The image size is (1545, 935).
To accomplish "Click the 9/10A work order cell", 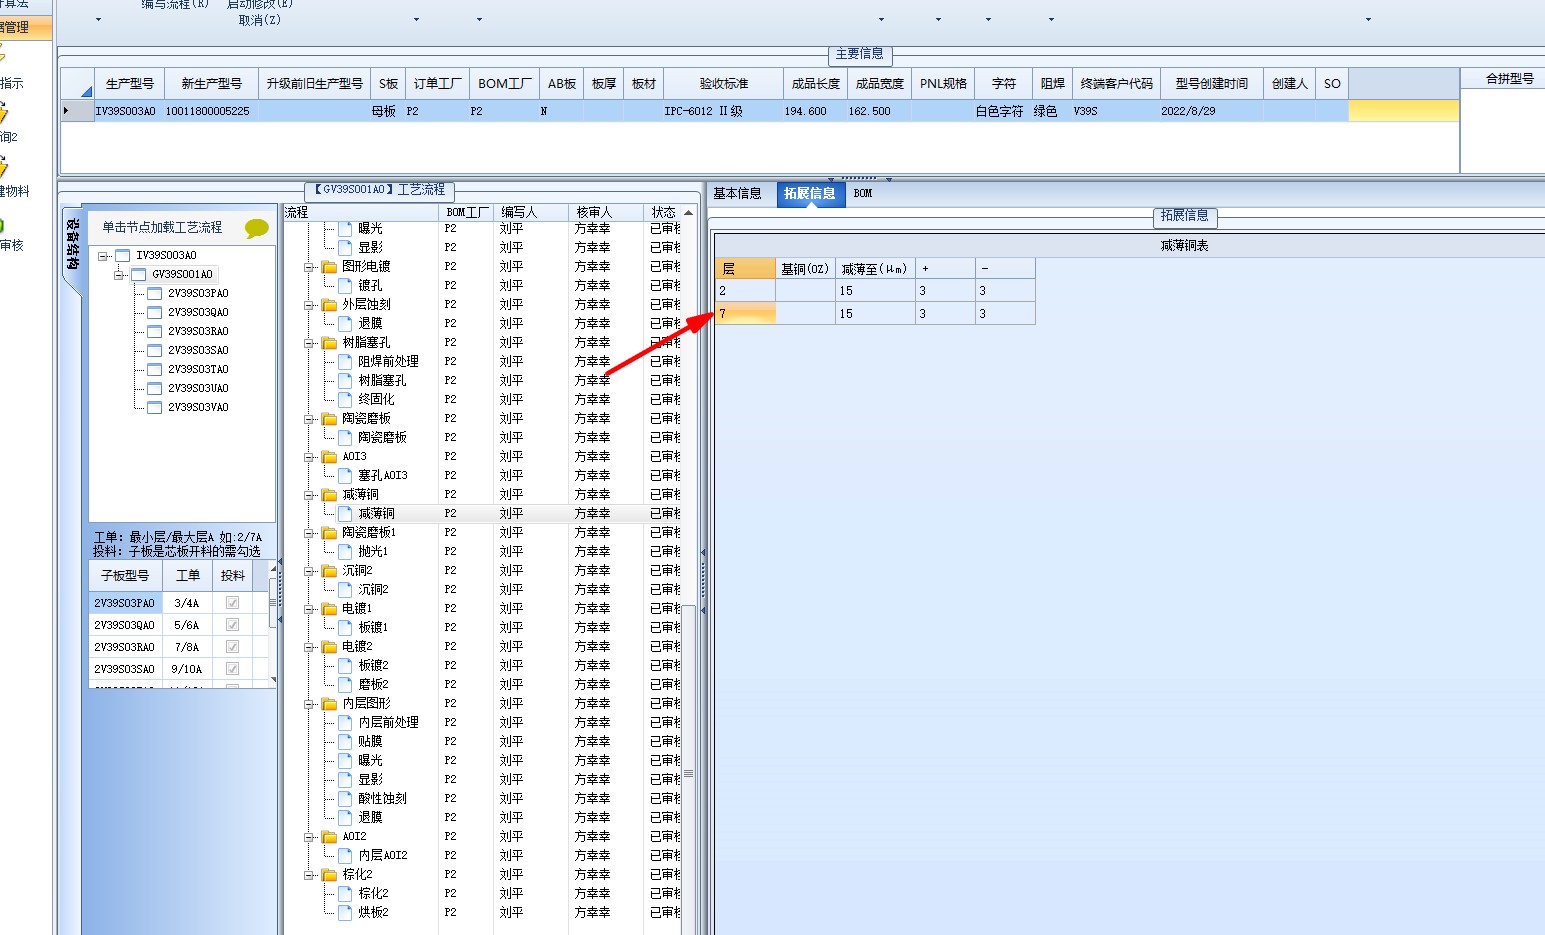I will click(x=187, y=669).
